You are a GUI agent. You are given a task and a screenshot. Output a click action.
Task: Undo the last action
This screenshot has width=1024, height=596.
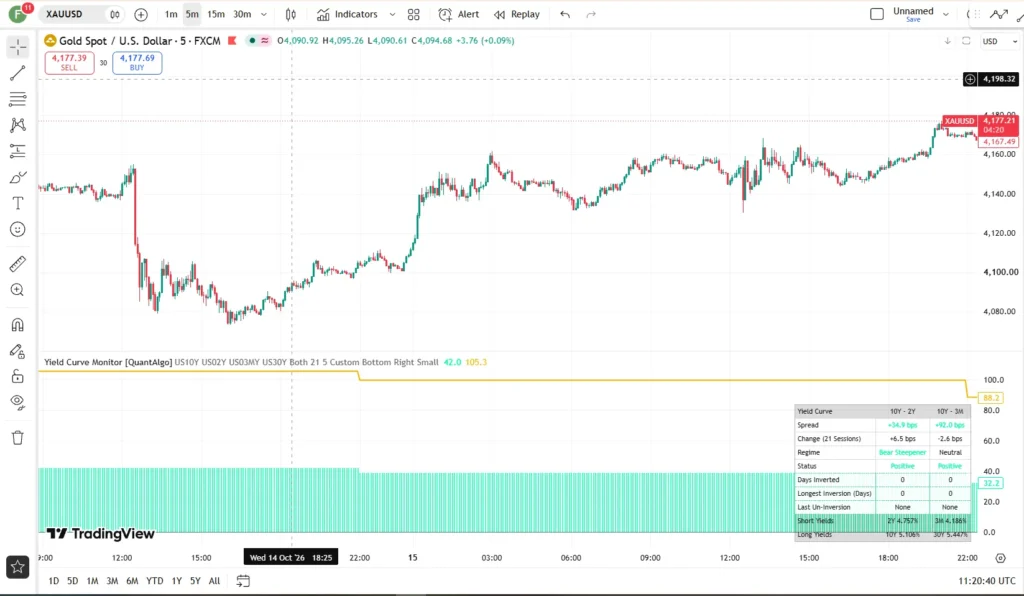565,14
